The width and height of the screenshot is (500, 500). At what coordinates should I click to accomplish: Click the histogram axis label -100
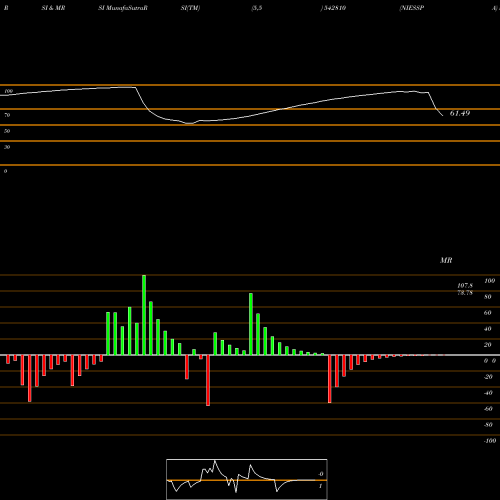(x=489, y=441)
